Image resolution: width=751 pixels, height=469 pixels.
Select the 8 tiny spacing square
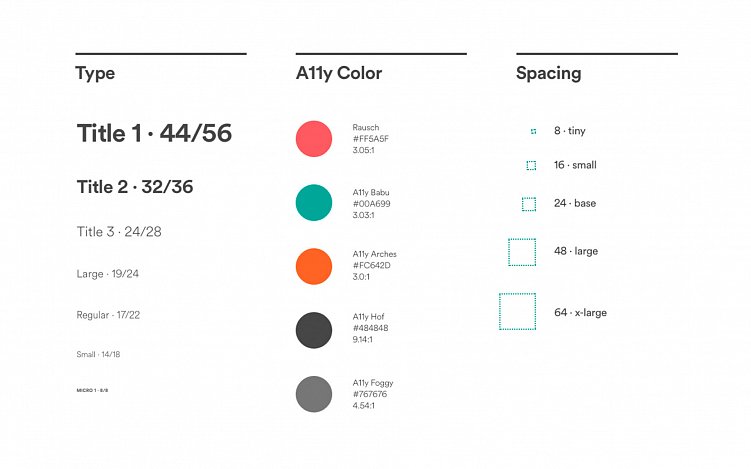533,131
